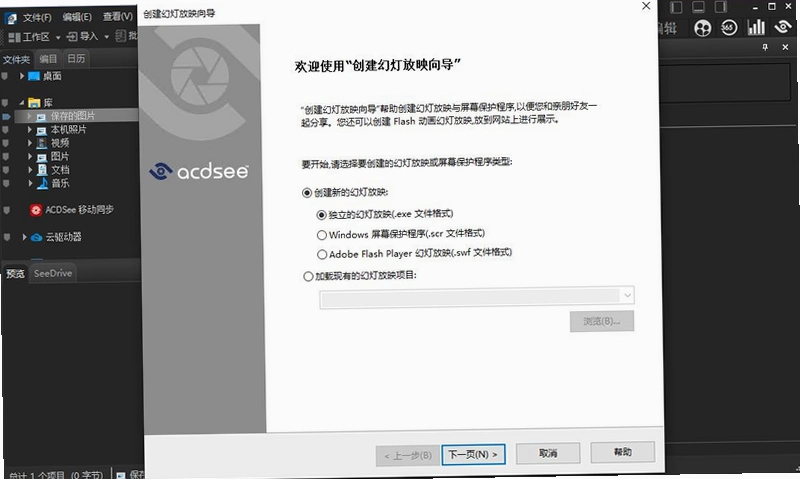Image resolution: width=800 pixels, height=479 pixels.
Task: Open the 编辑(E) menu
Action: (77, 17)
